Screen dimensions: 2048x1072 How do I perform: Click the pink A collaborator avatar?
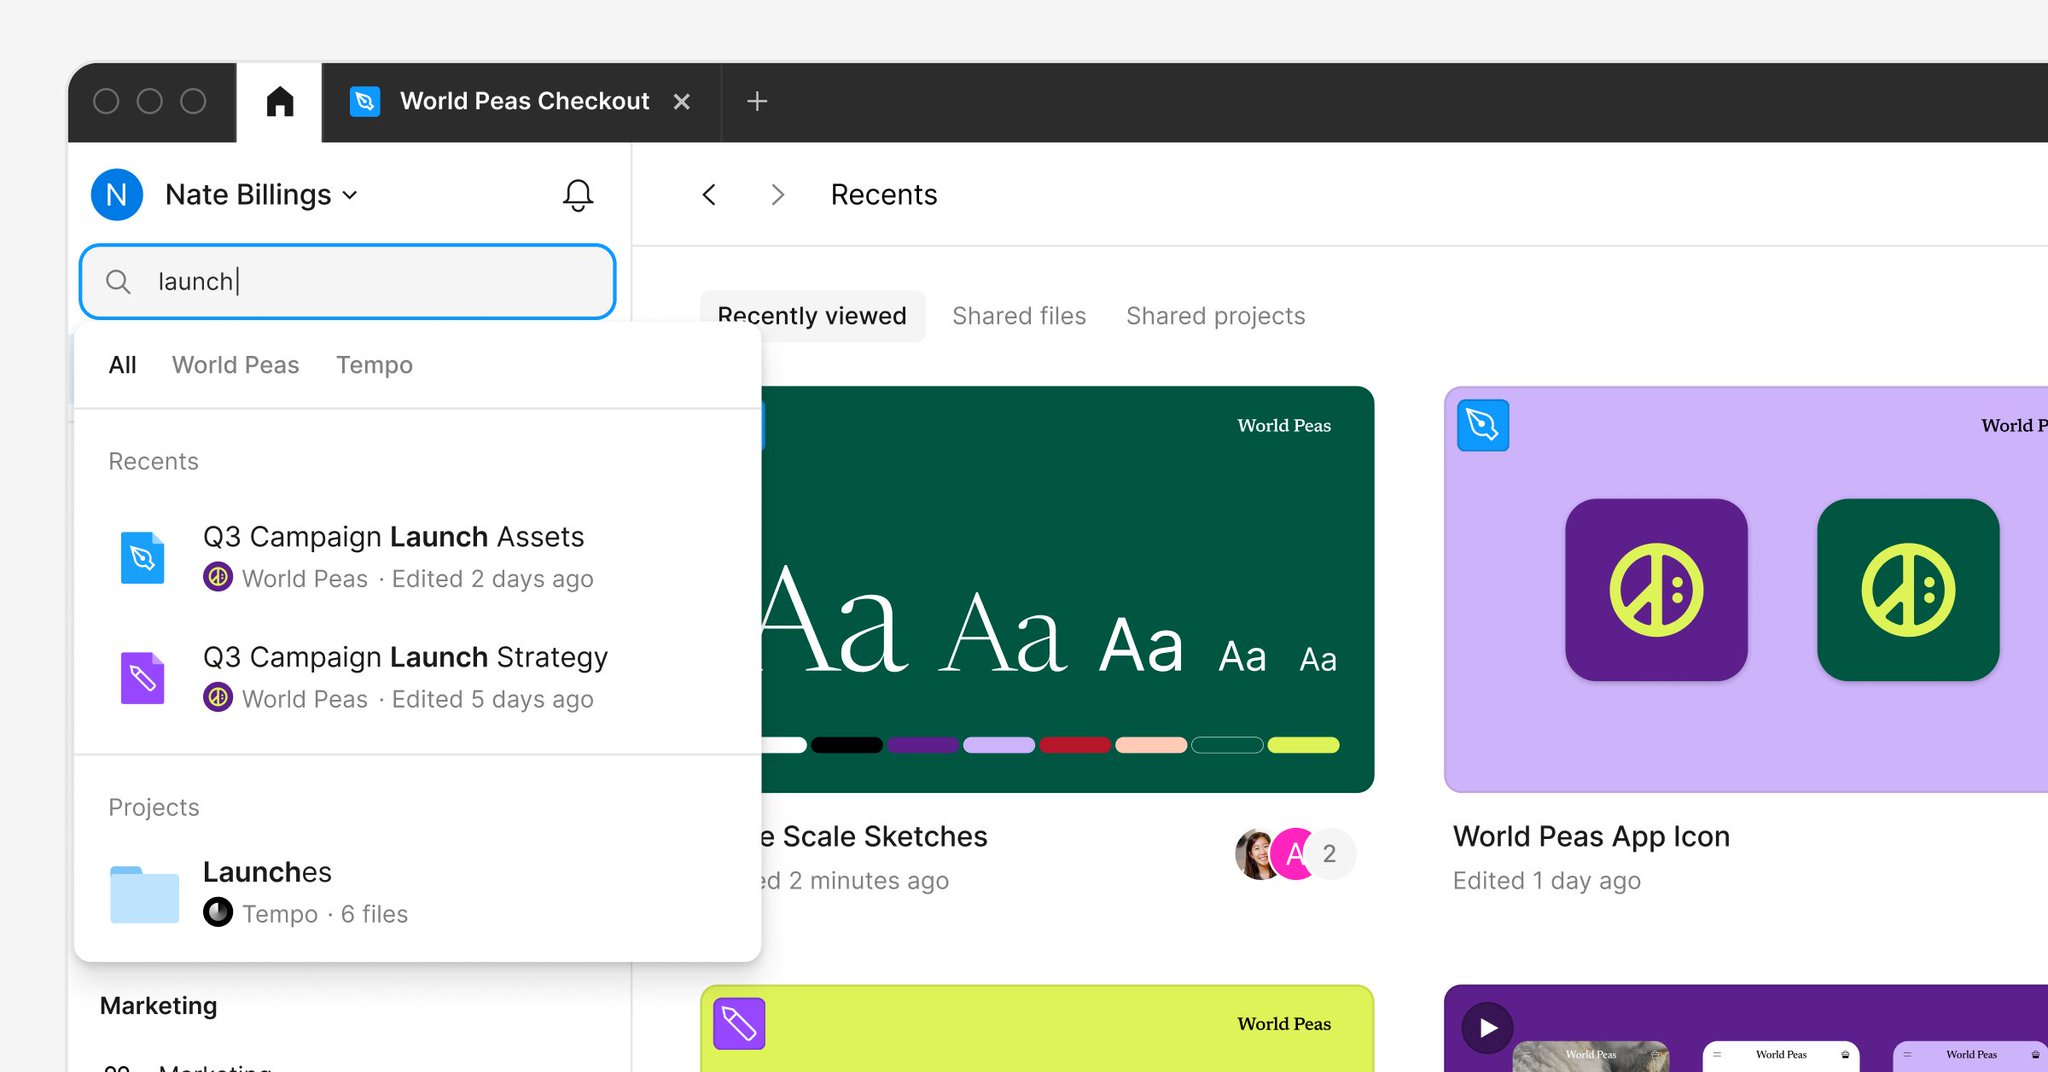click(1295, 854)
